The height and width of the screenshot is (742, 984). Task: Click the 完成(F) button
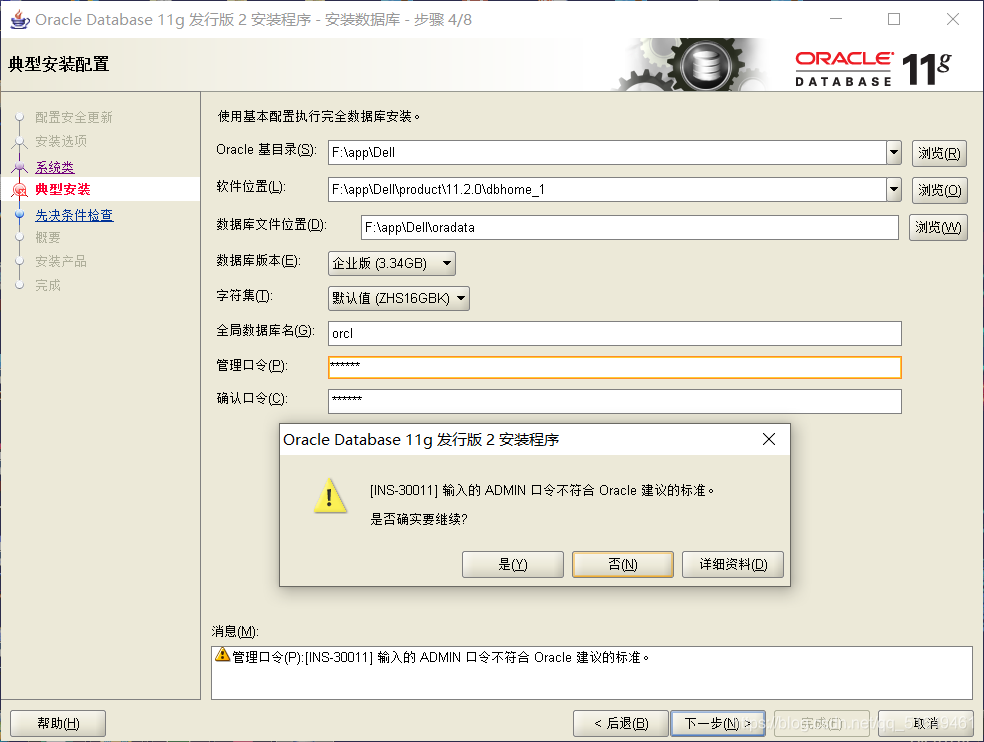tap(821, 723)
